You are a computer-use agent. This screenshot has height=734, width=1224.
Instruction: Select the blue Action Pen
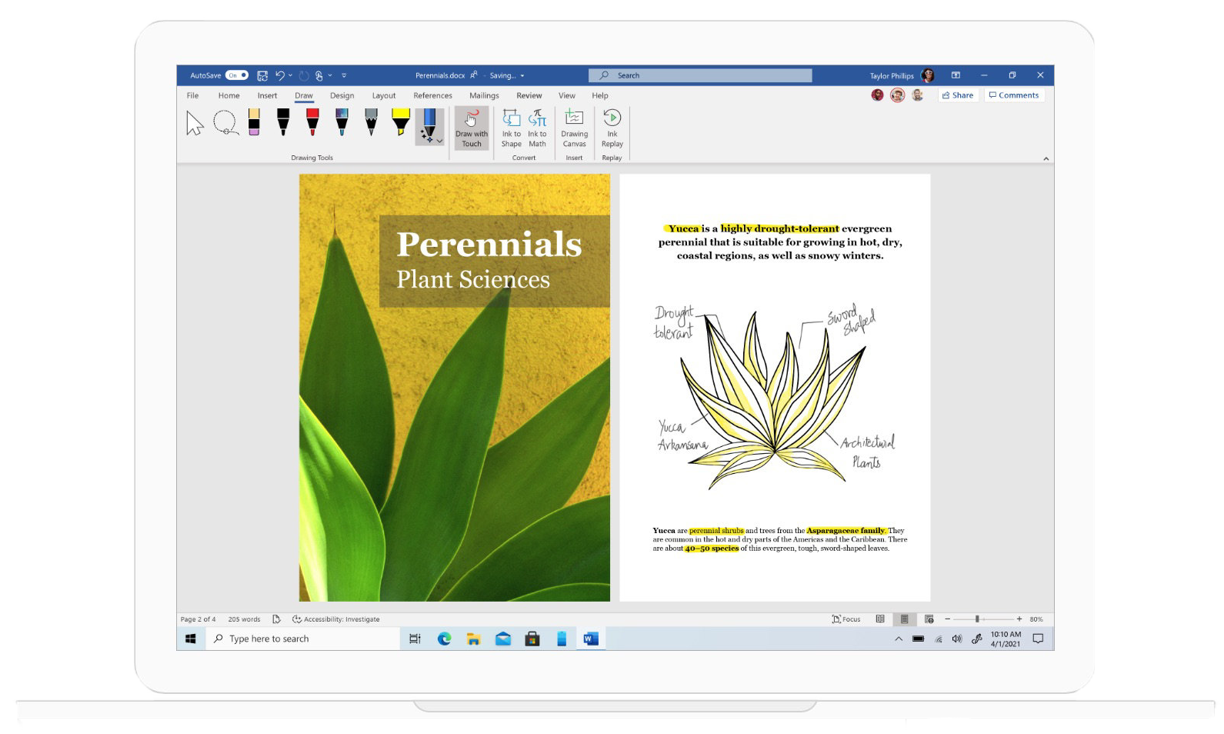(428, 124)
